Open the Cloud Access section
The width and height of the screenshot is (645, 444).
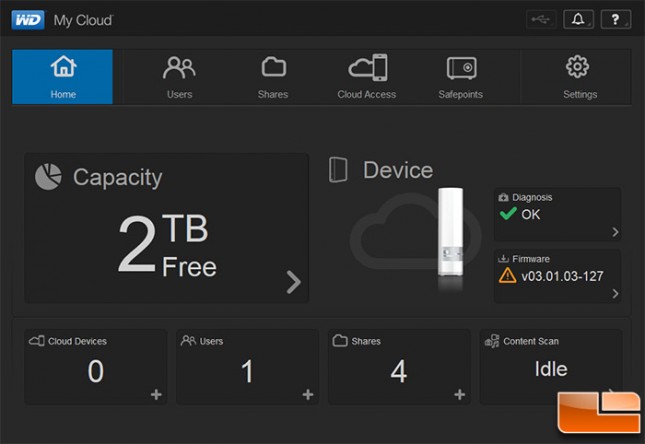coord(367,77)
